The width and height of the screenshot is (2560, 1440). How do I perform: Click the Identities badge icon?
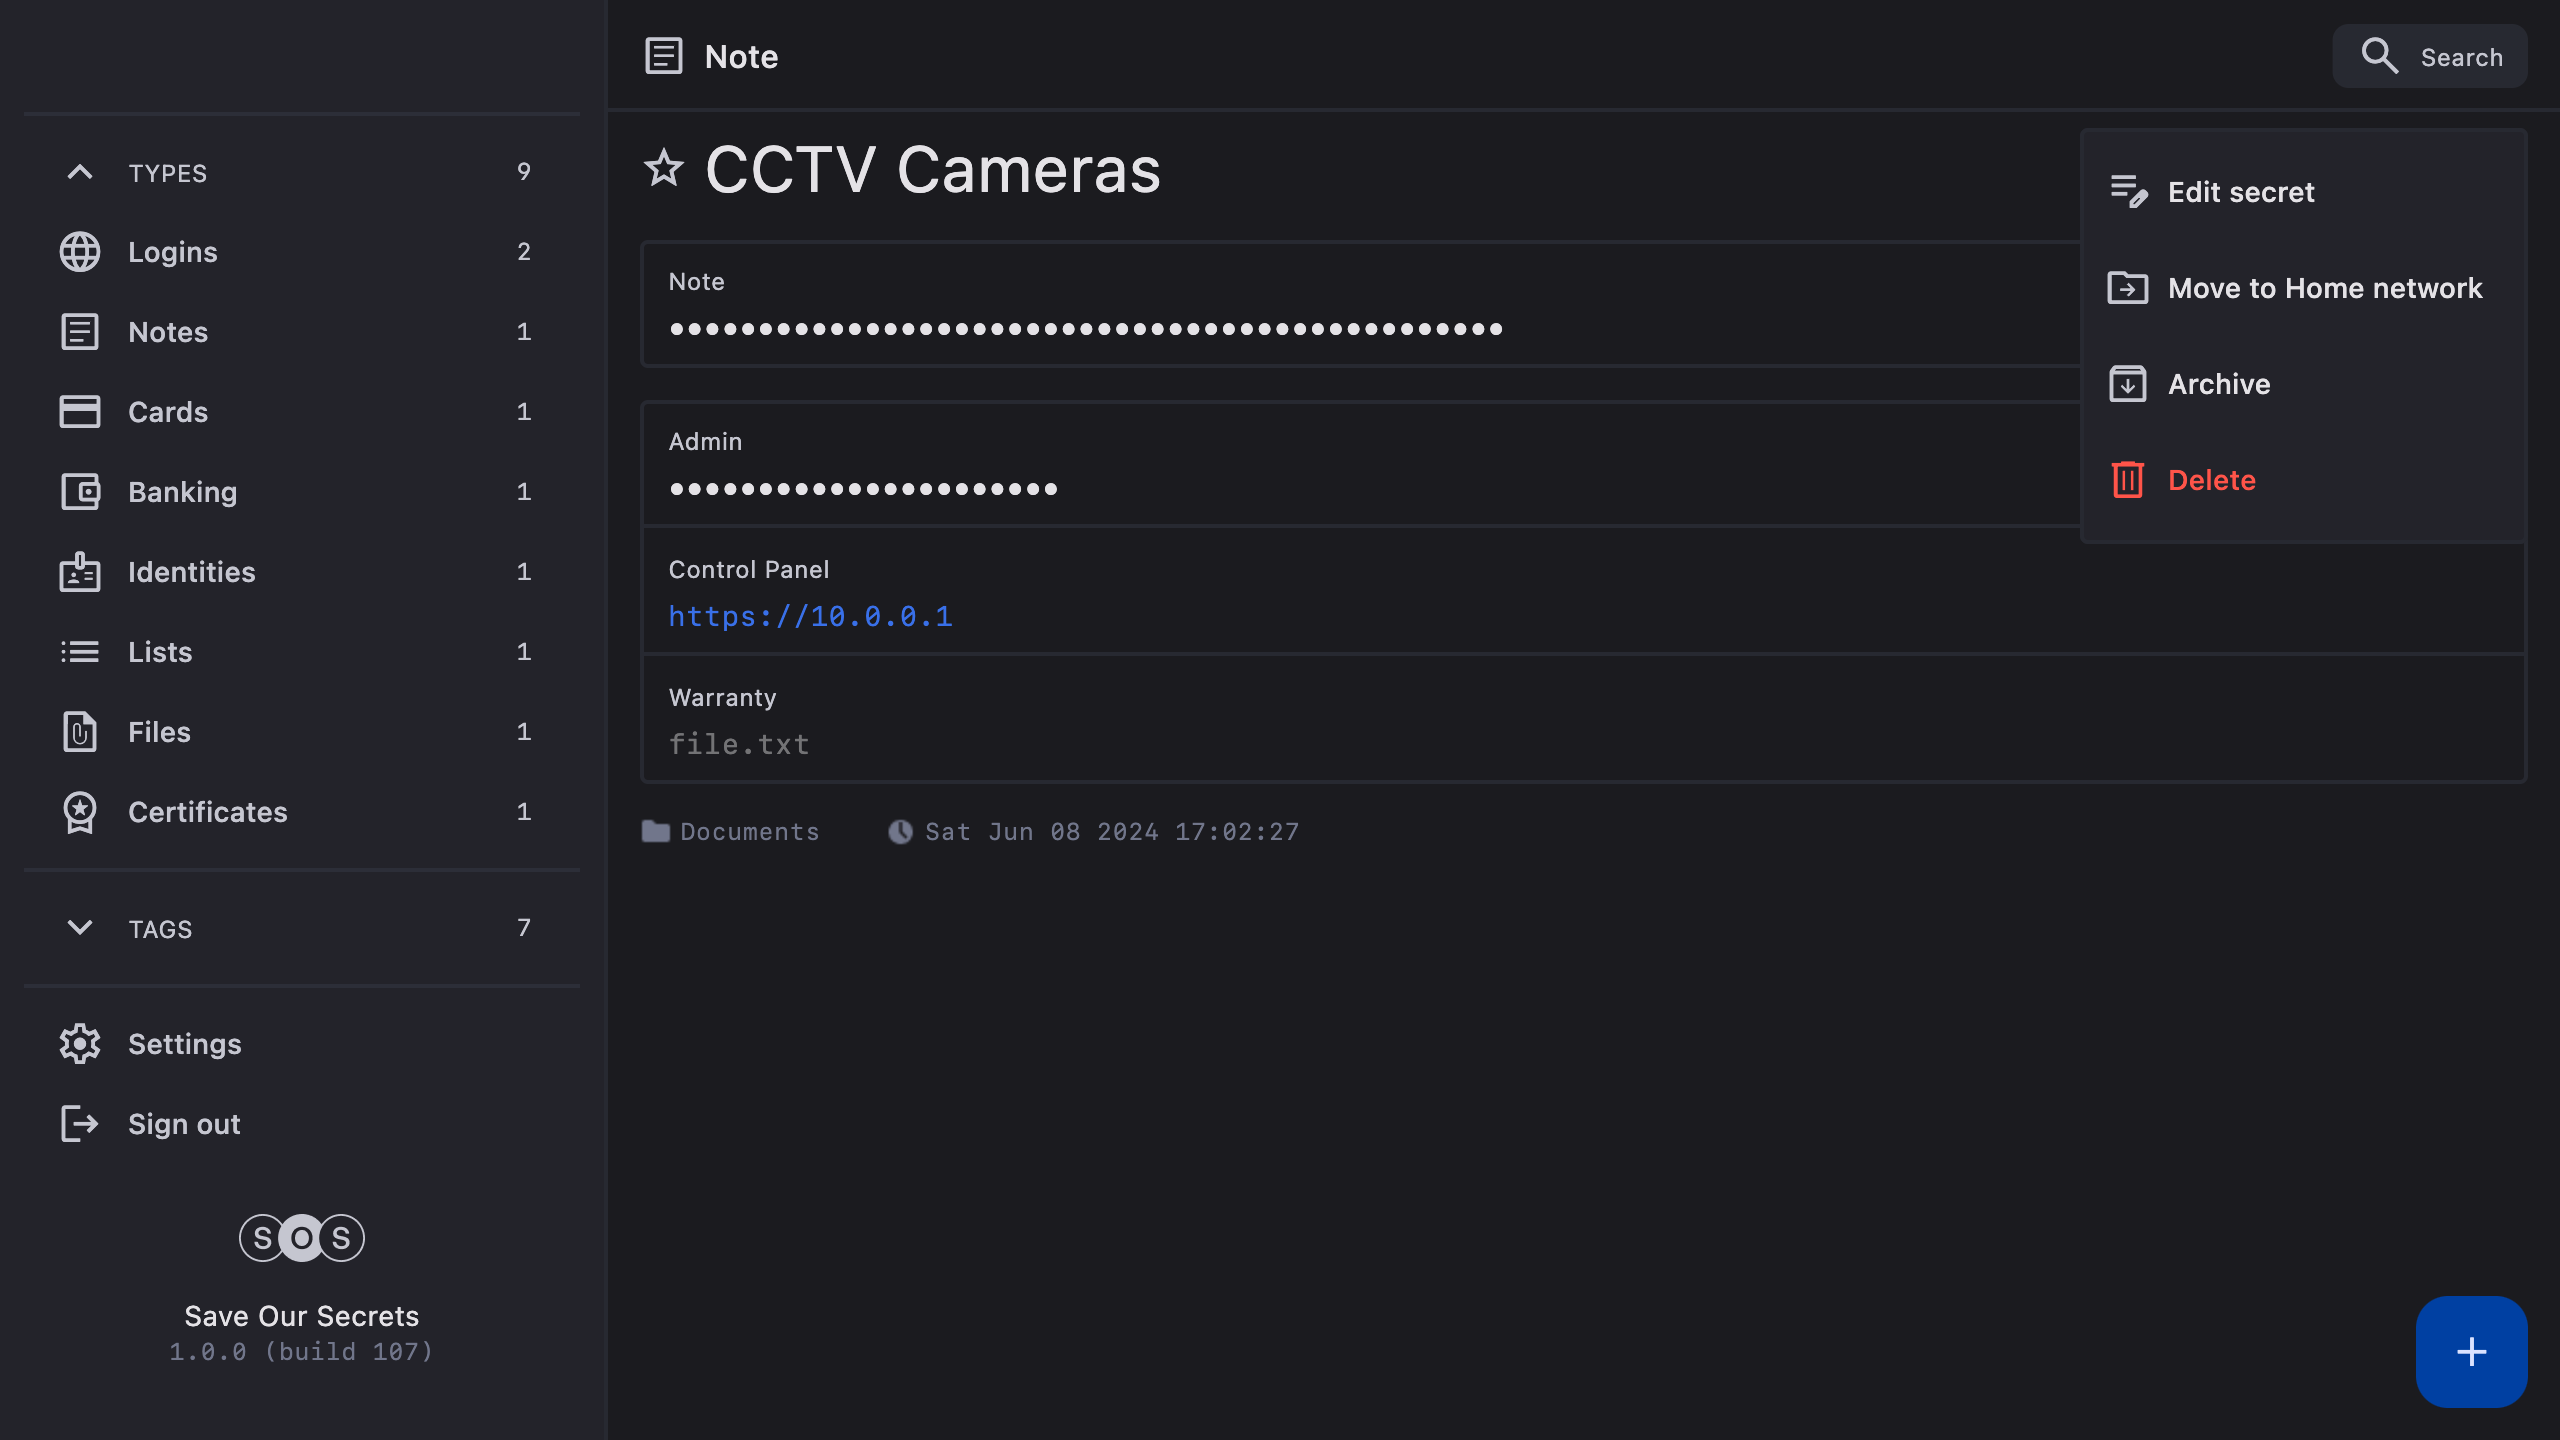click(x=80, y=572)
